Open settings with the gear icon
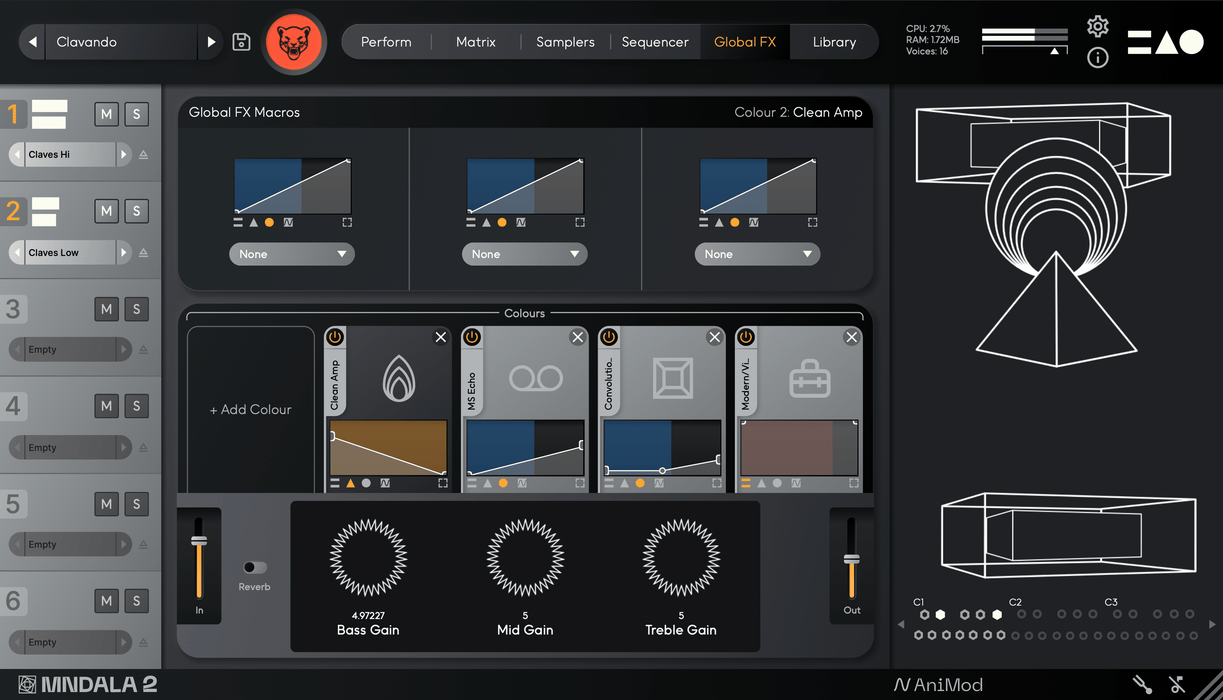This screenshot has height=700, width=1223. (x=1097, y=26)
